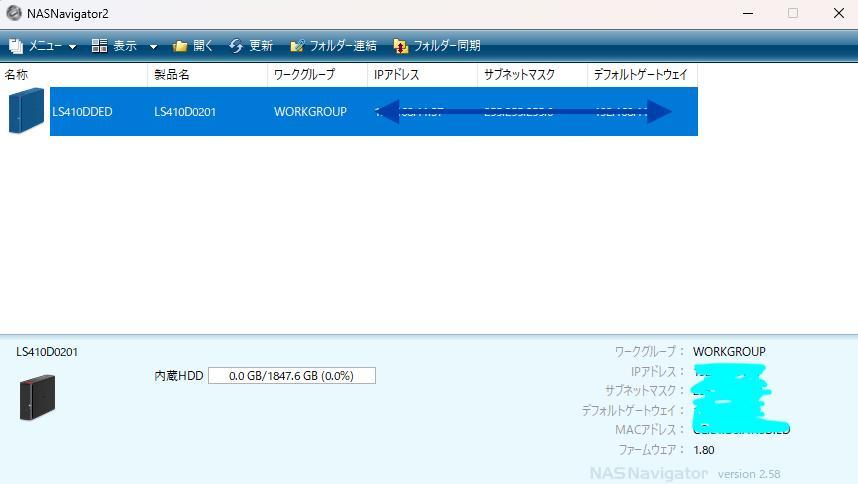Click the MACアドレス label
This screenshot has height=484, width=858.
649,430
